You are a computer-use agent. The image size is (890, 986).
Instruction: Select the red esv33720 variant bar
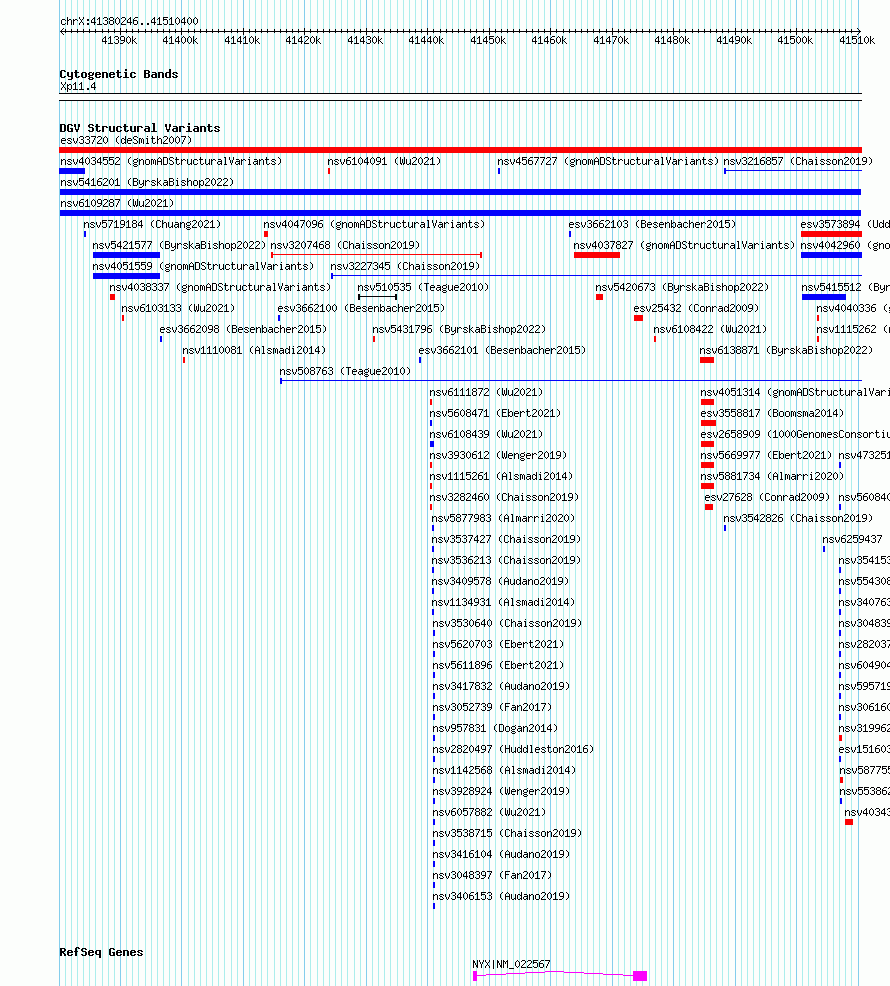(460, 150)
